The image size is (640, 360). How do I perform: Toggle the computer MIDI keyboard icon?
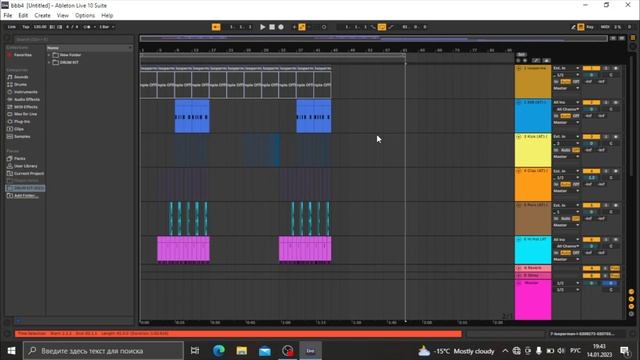tap(581, 27)
